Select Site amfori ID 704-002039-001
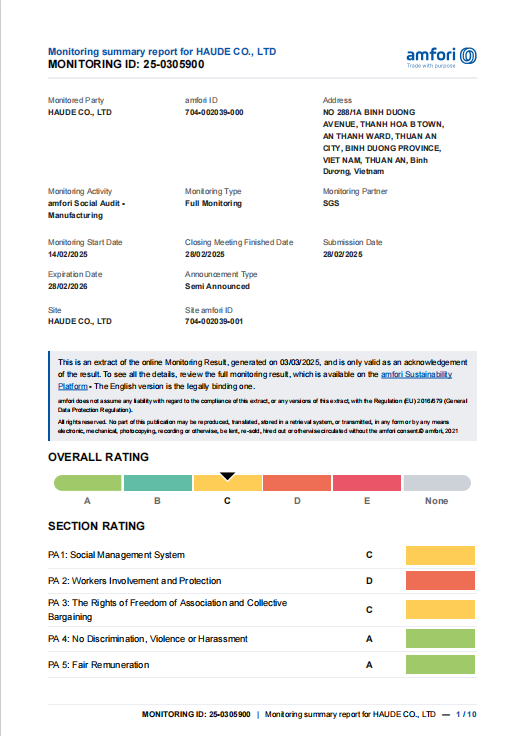 (x=214, y=322)
